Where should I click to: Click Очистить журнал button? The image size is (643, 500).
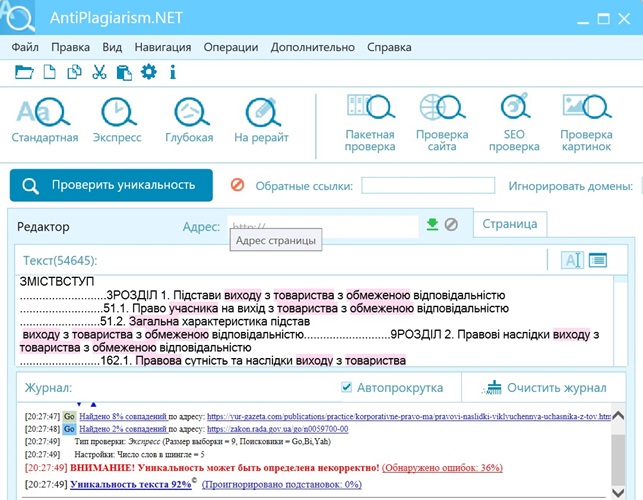pos(545,388)
